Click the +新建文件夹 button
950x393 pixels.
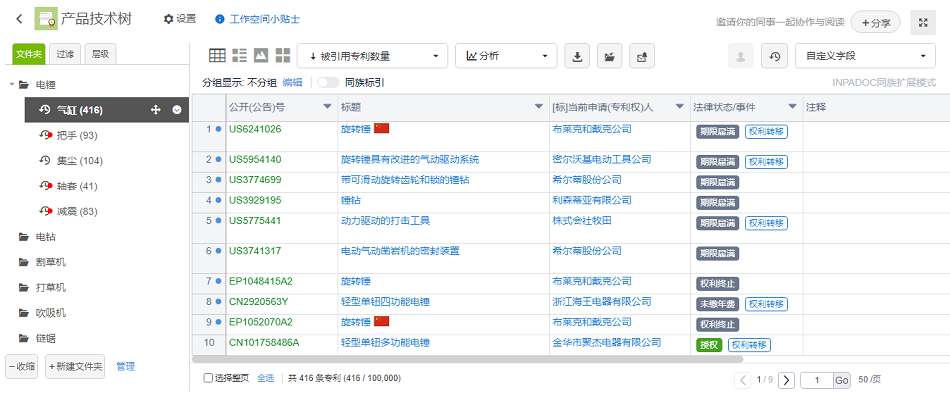(75, 366)
